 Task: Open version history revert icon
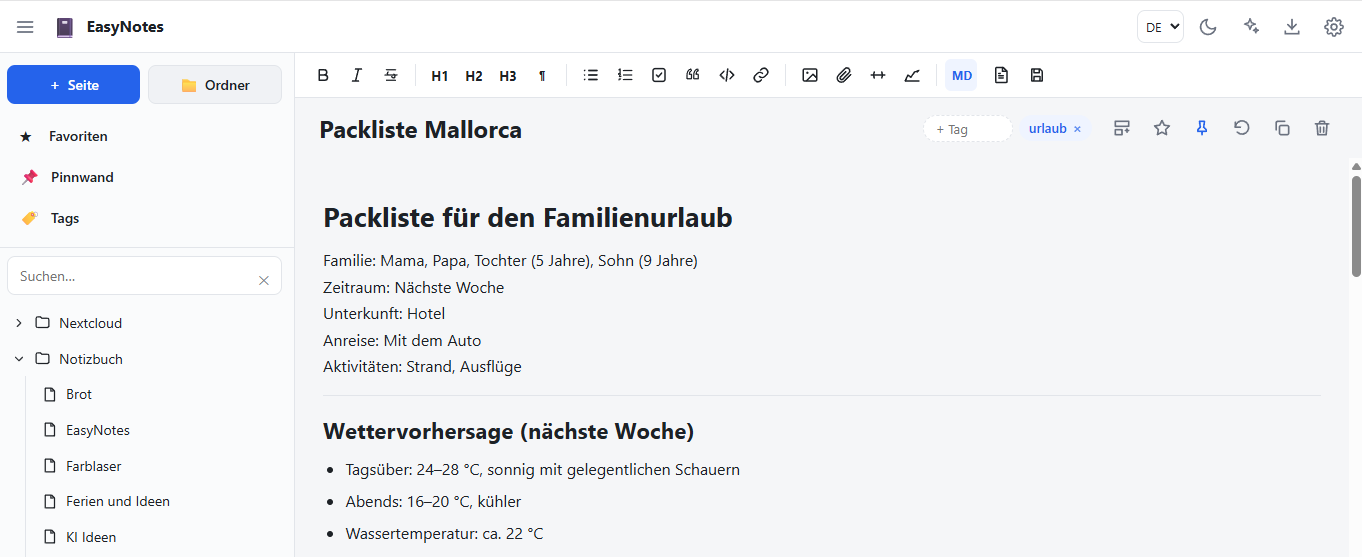point(1242,128)
